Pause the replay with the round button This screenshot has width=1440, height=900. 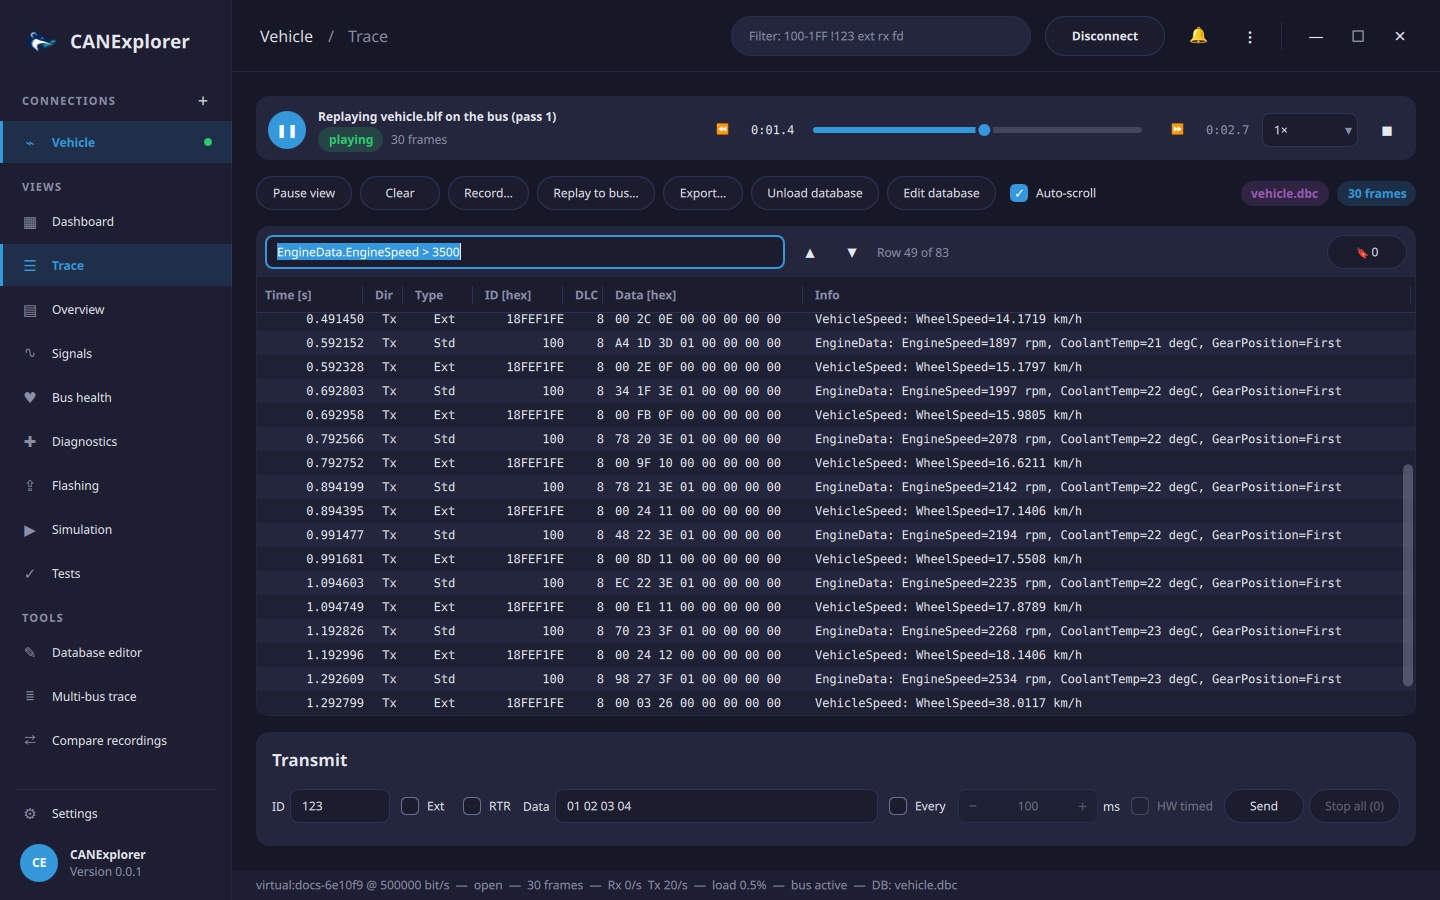[x=287, y=130]
